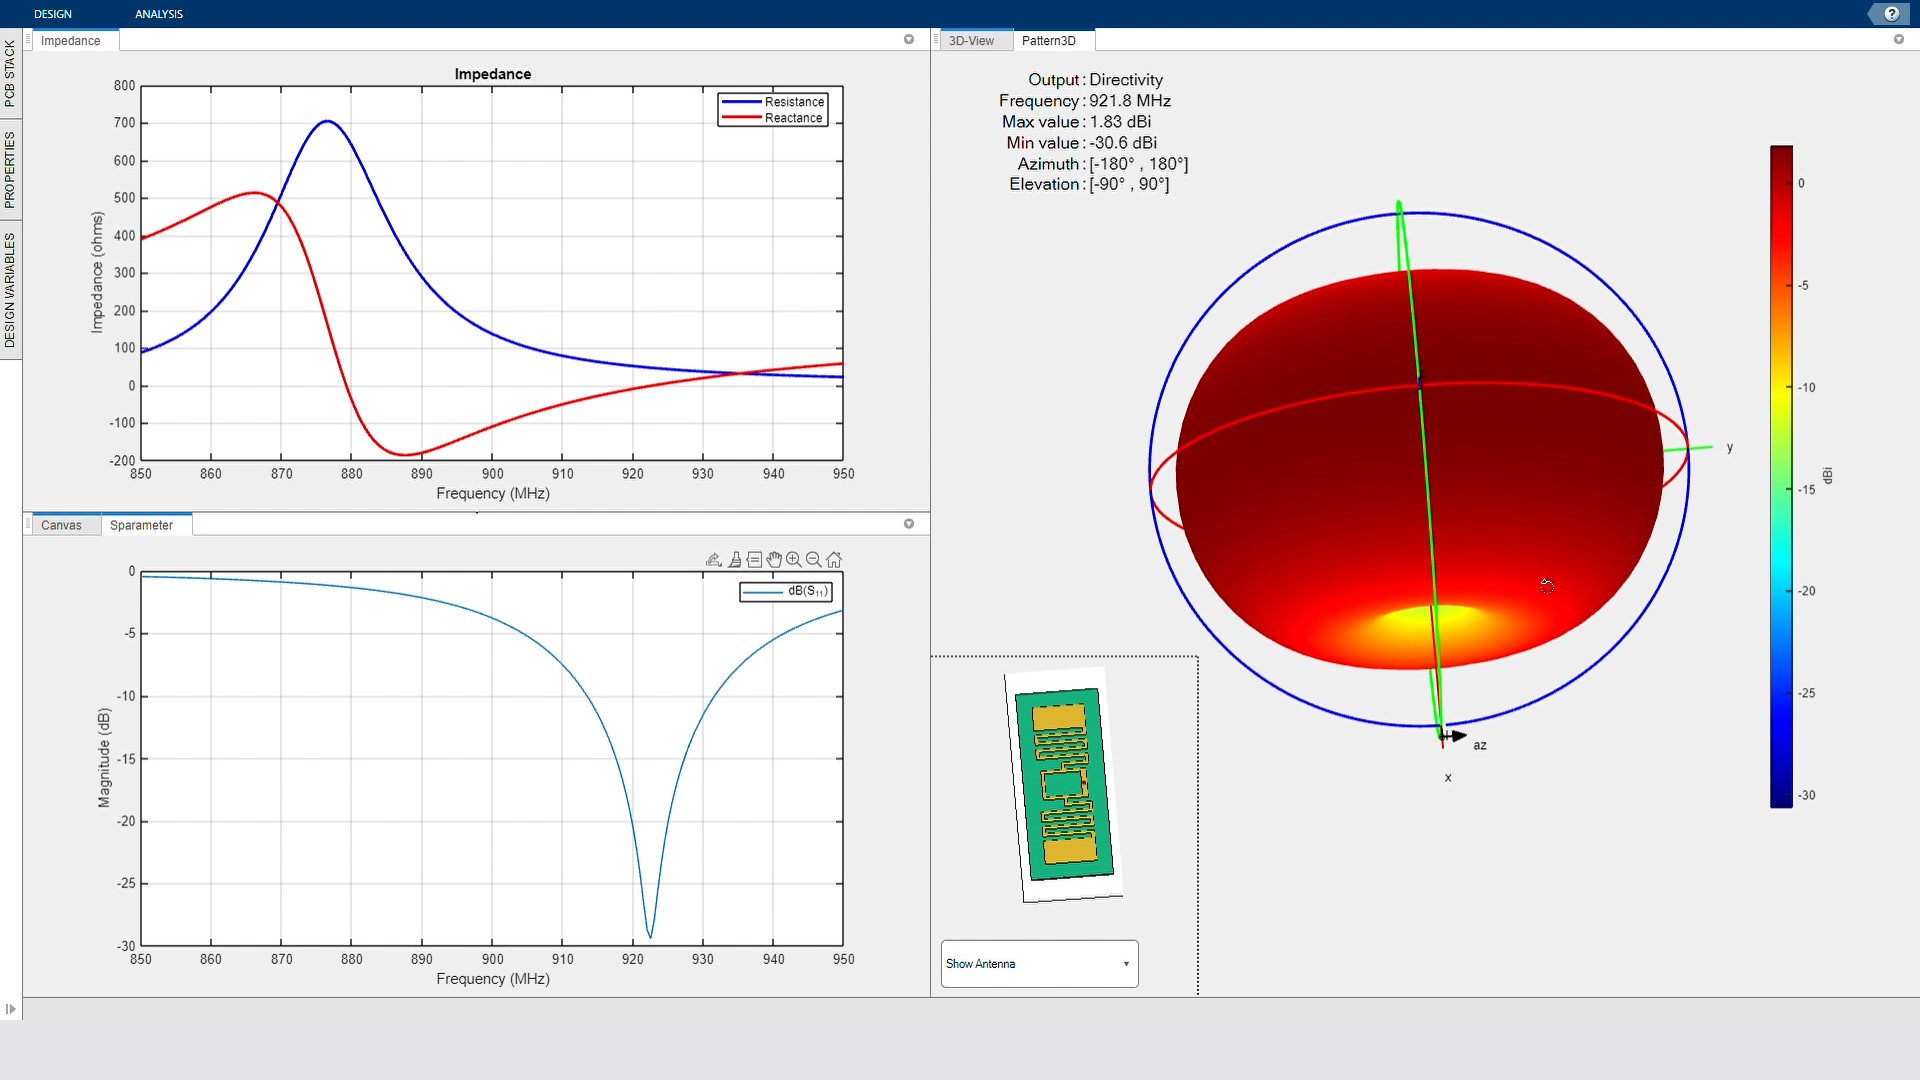Click the export axes icon above the S11 plot

coord(713,560)
